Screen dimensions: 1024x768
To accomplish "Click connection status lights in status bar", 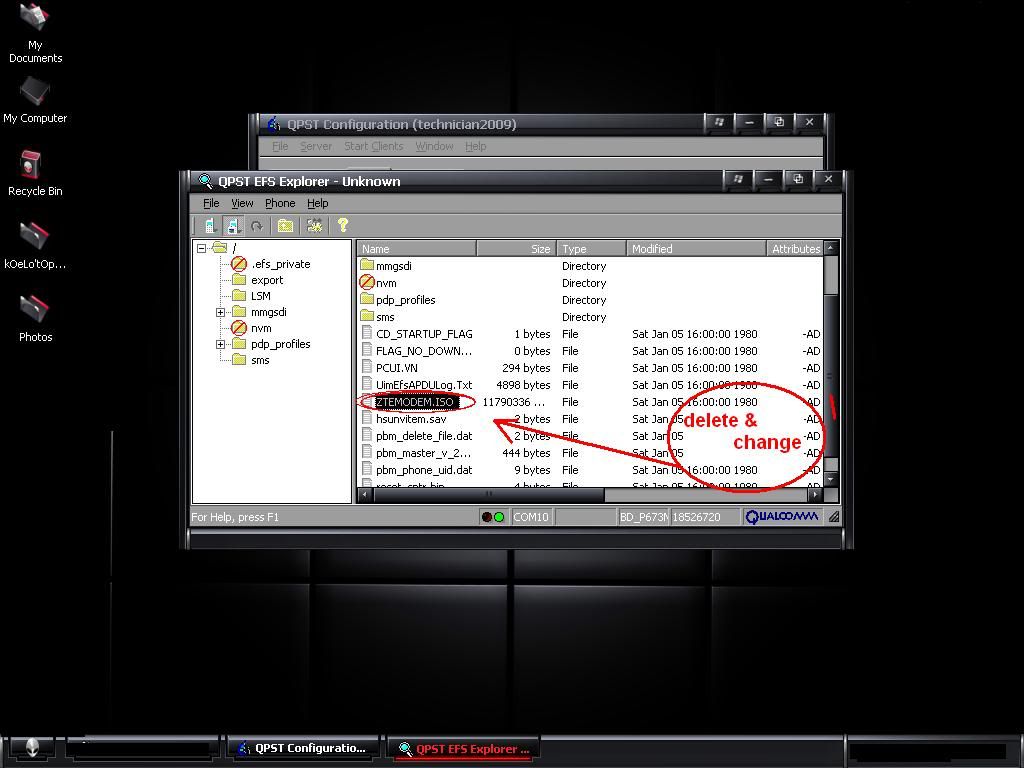I will pos(493,517).
